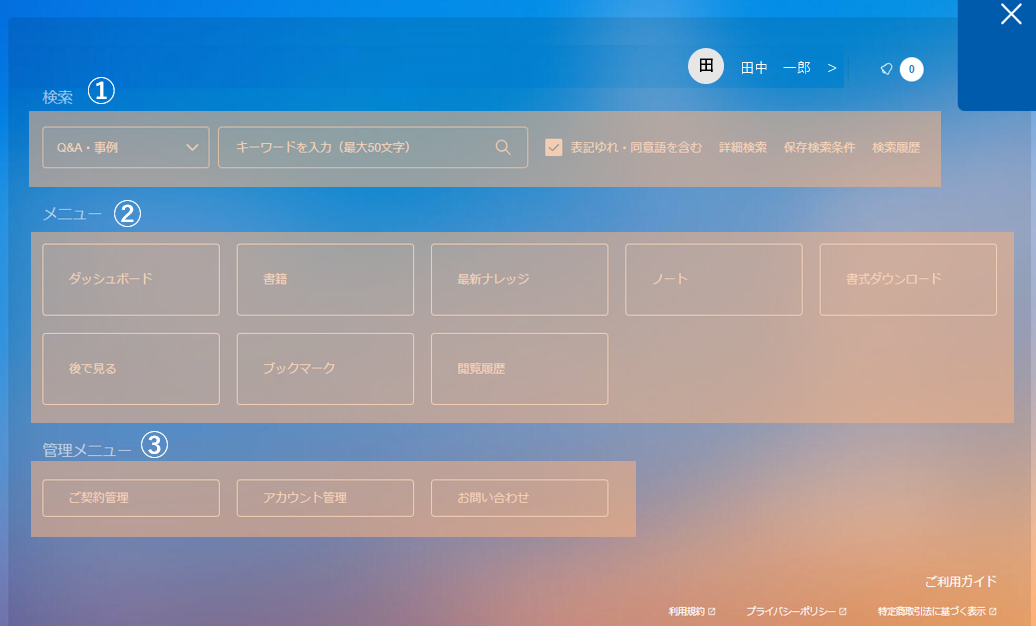
Task: Open 利用規約 external link
Action: (692, 611)
